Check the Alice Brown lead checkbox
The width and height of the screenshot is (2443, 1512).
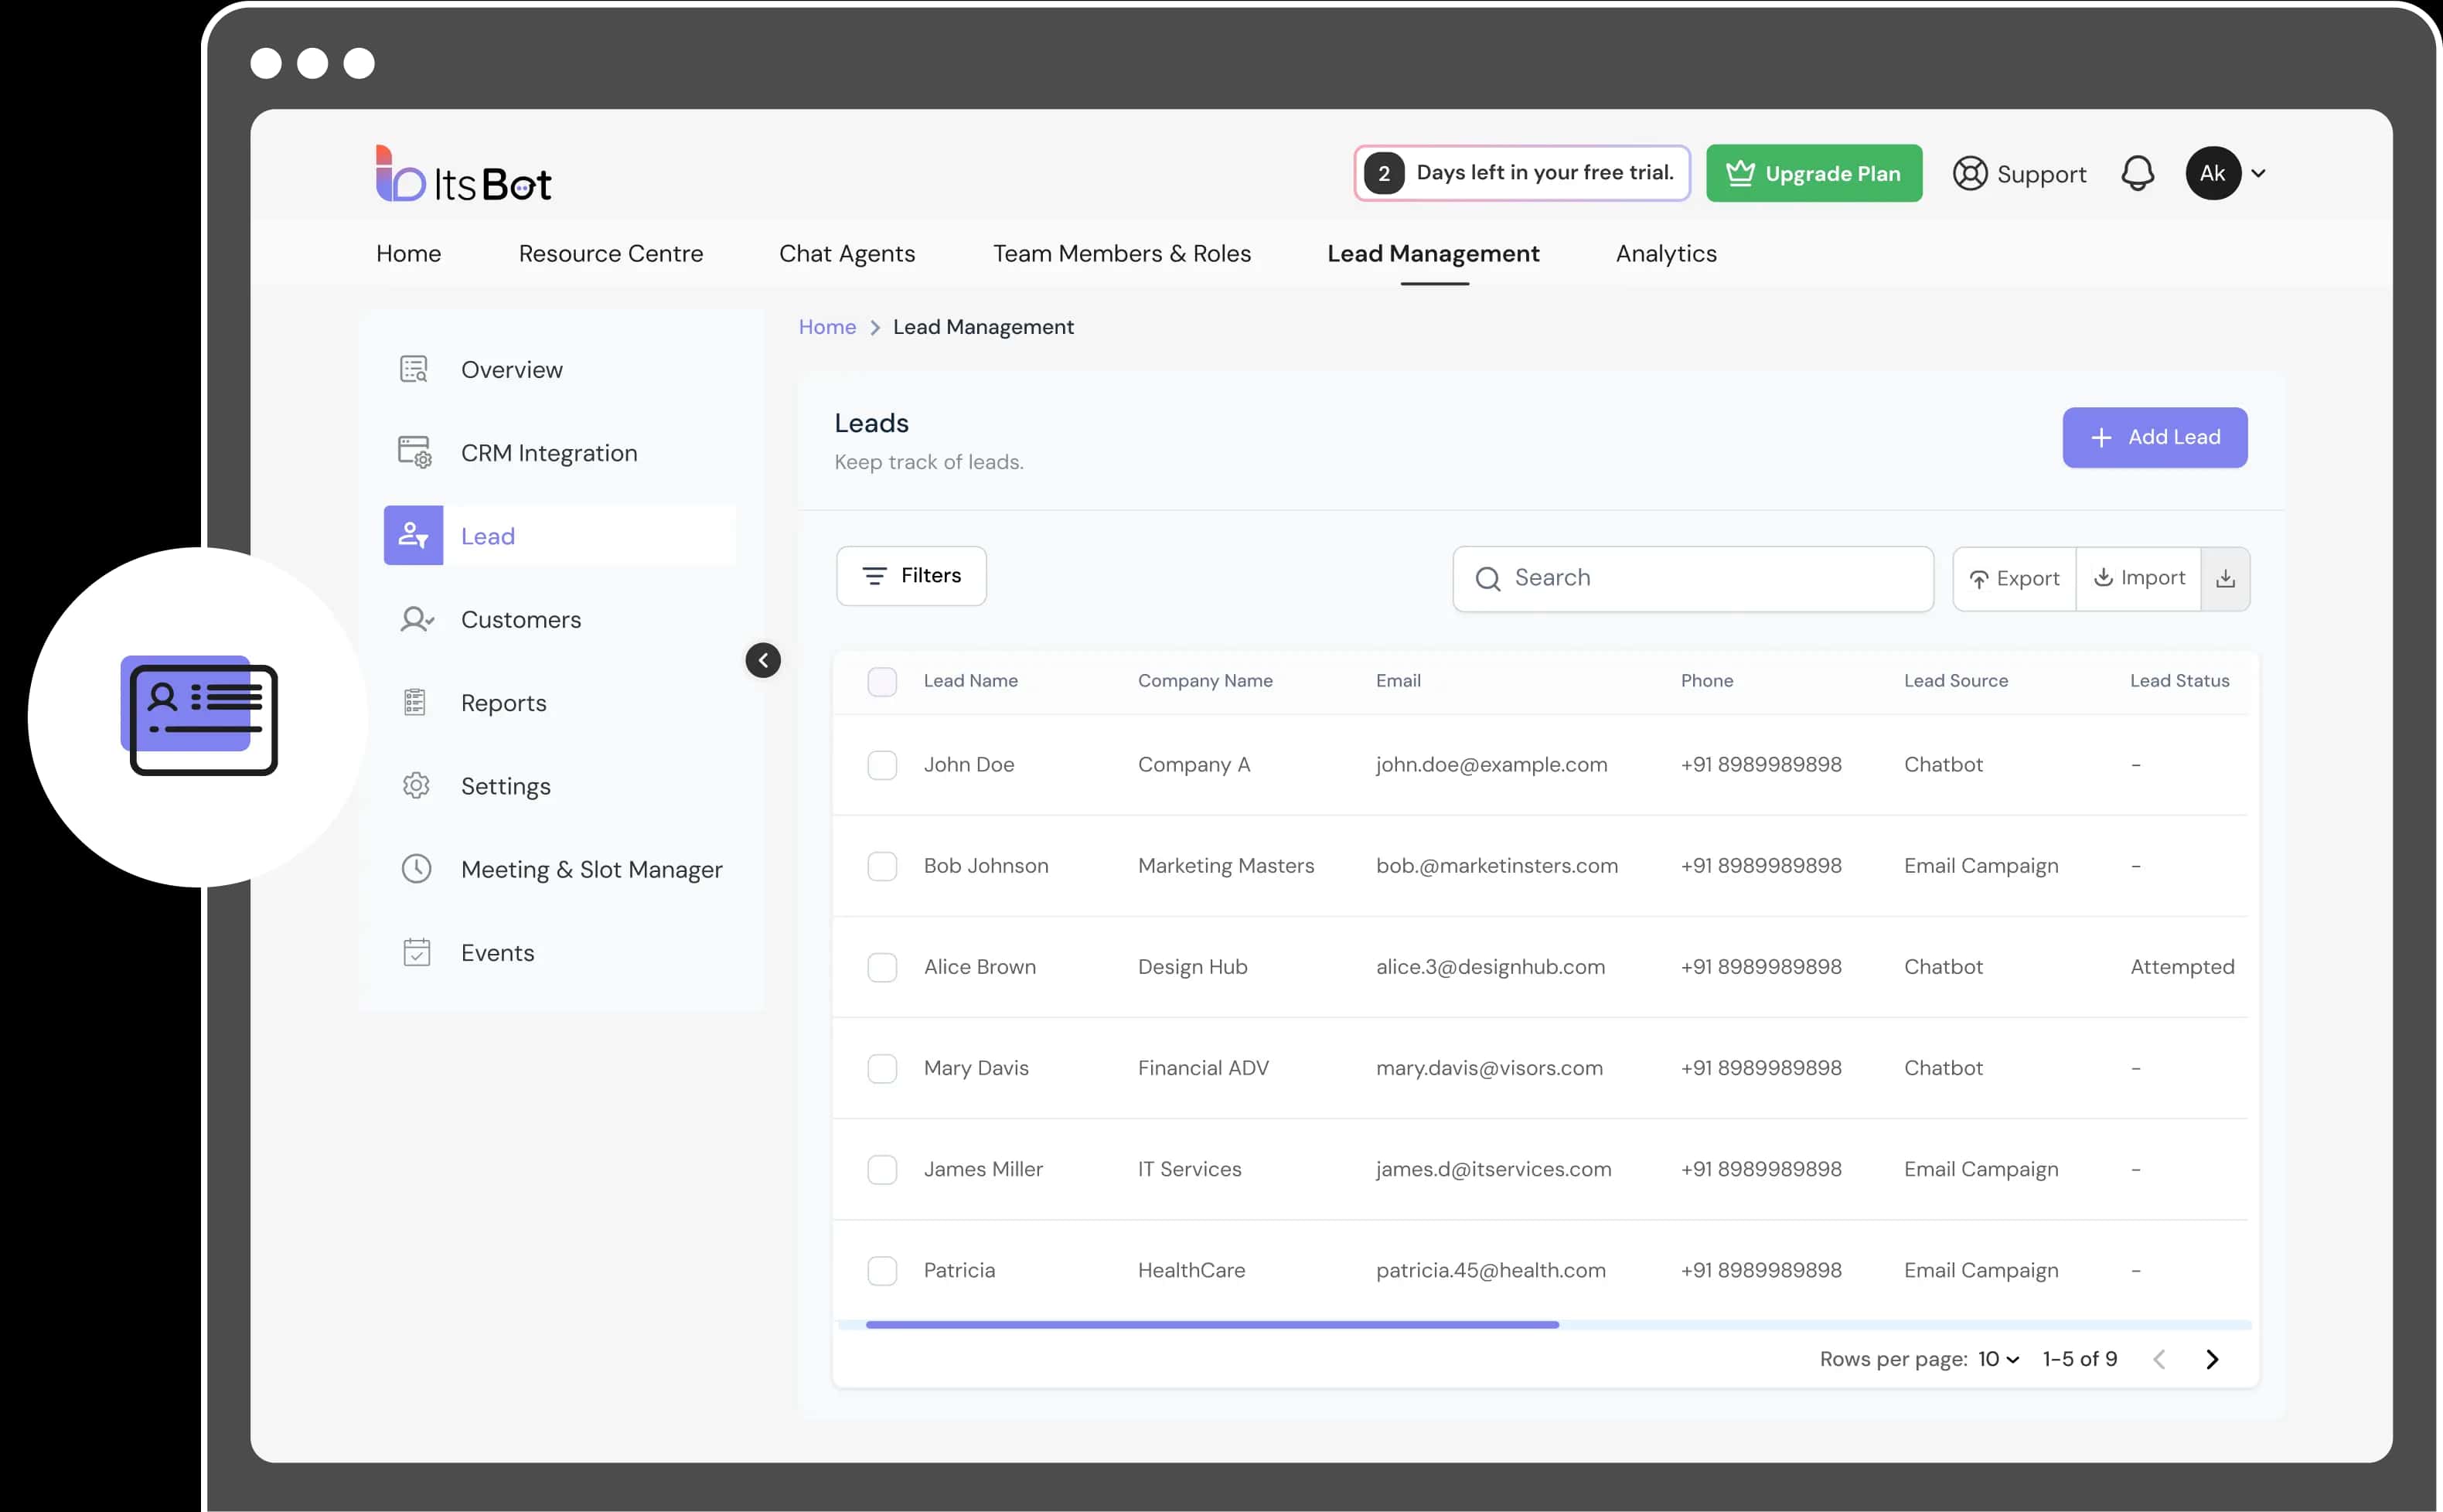tap(881, 967)
